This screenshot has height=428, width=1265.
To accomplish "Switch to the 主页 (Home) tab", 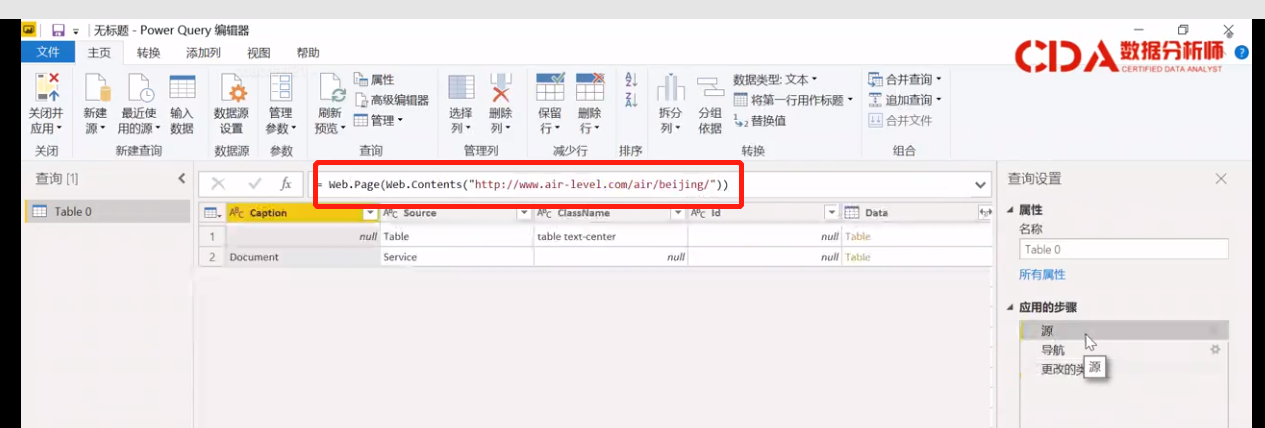I will (x=99, y=53).
